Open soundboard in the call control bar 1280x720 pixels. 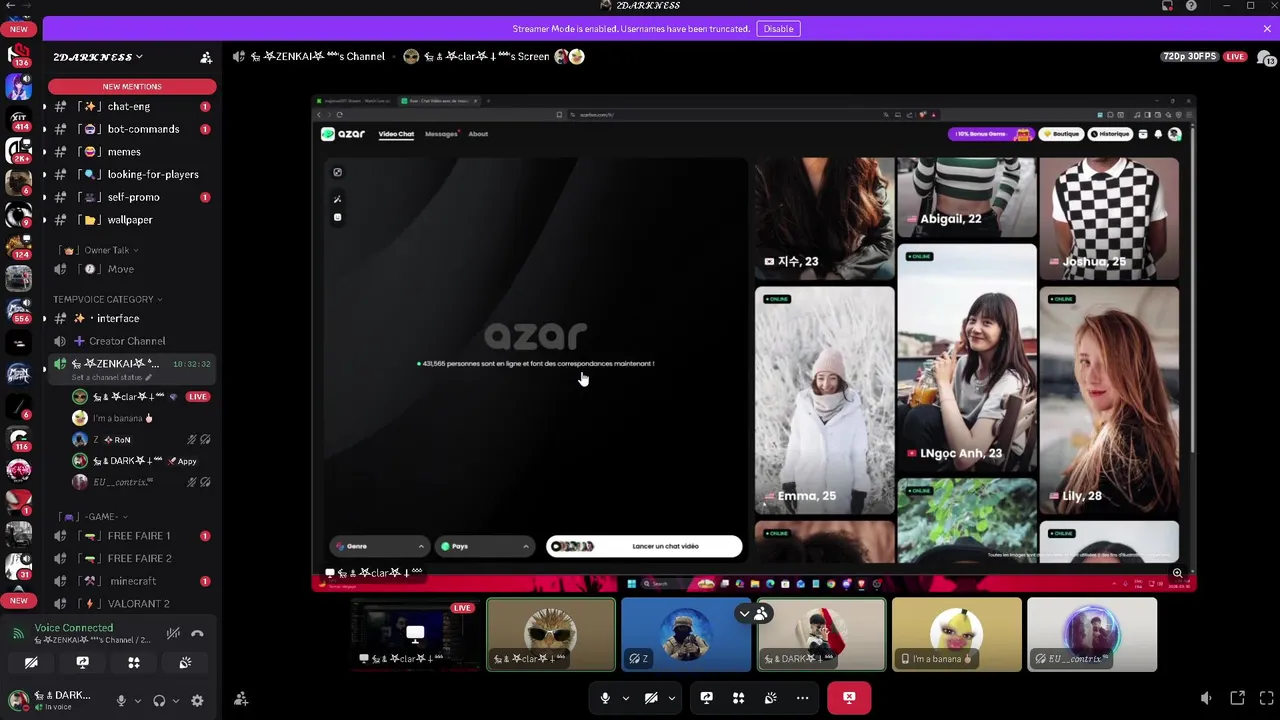coord(771,698)
